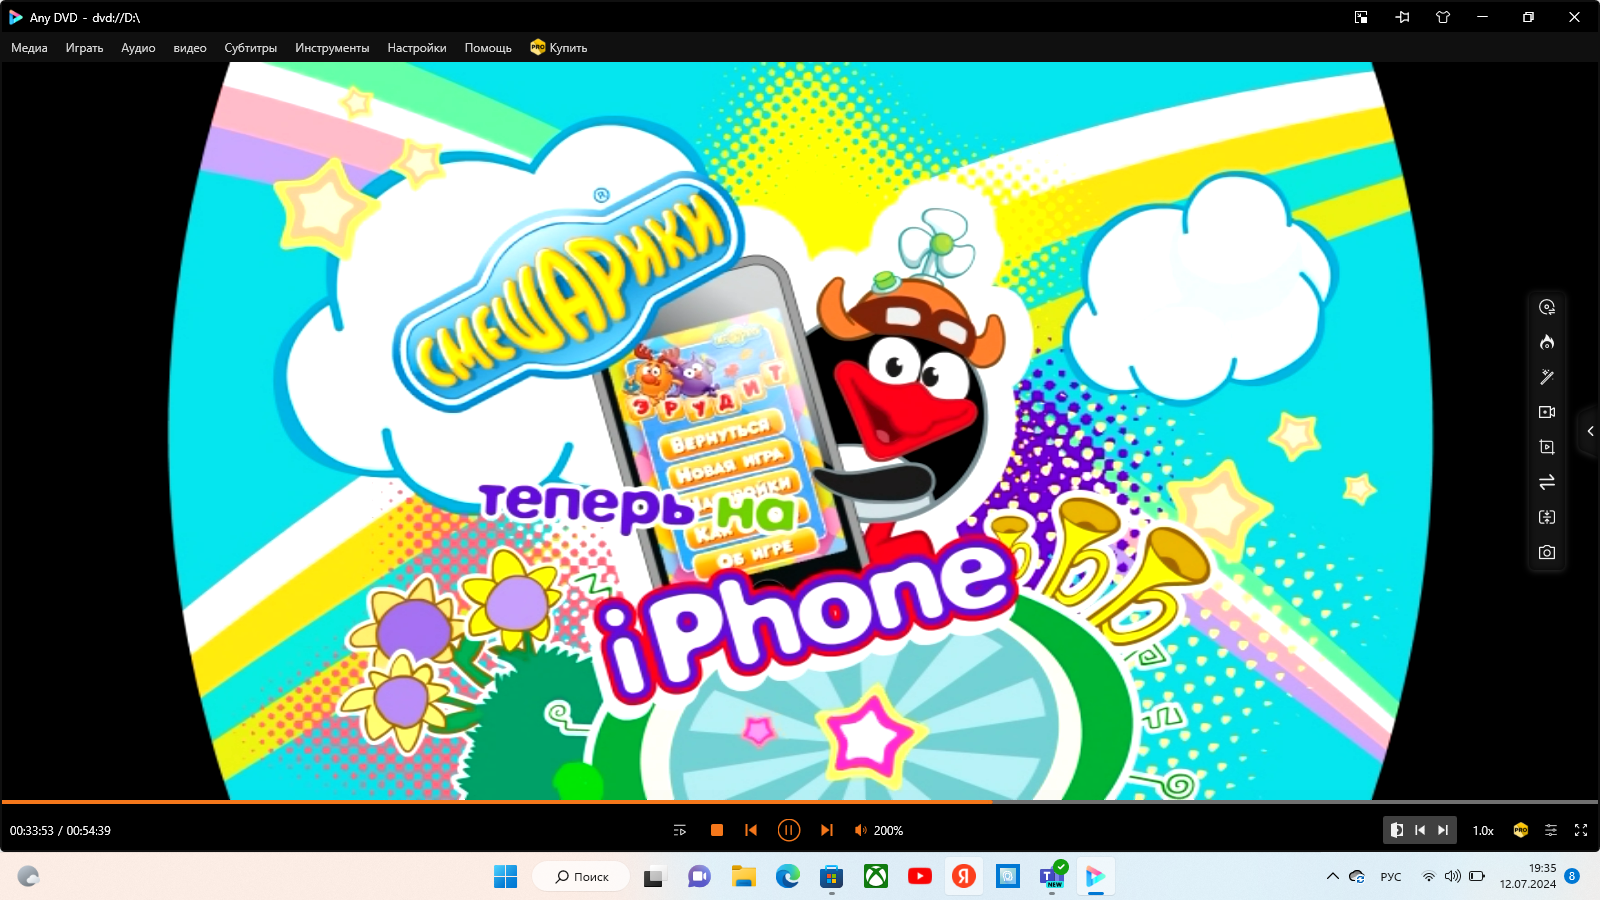Open Task View on the taskbar
Viewport: 1600px width, 900px height.
point(654,877)
